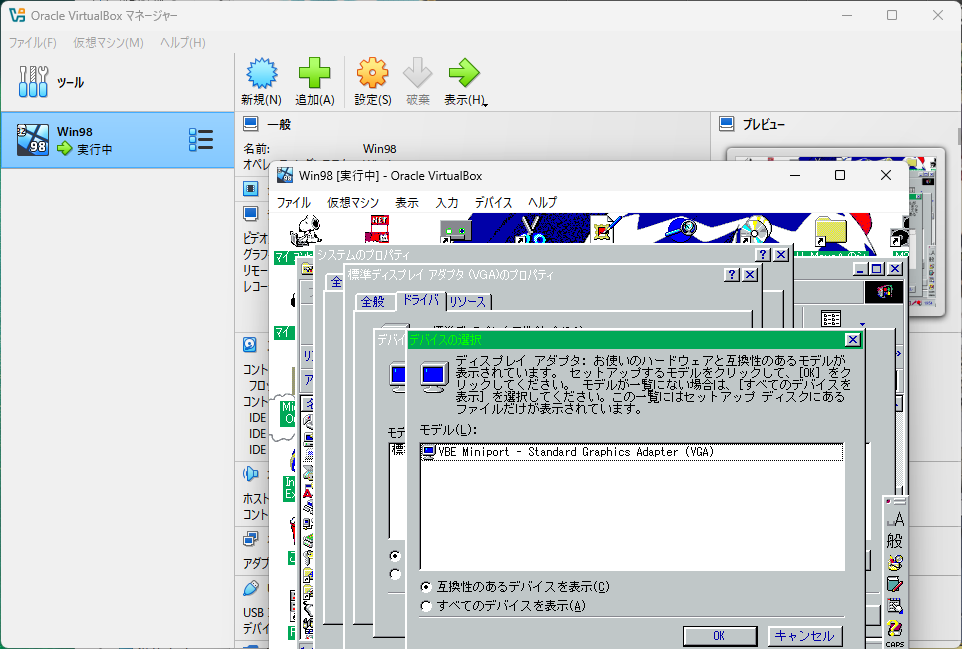The image size is (962, 649).
Task: Select すべてのデバイスを表示 radio button
Action: click(x=427, y=605)
